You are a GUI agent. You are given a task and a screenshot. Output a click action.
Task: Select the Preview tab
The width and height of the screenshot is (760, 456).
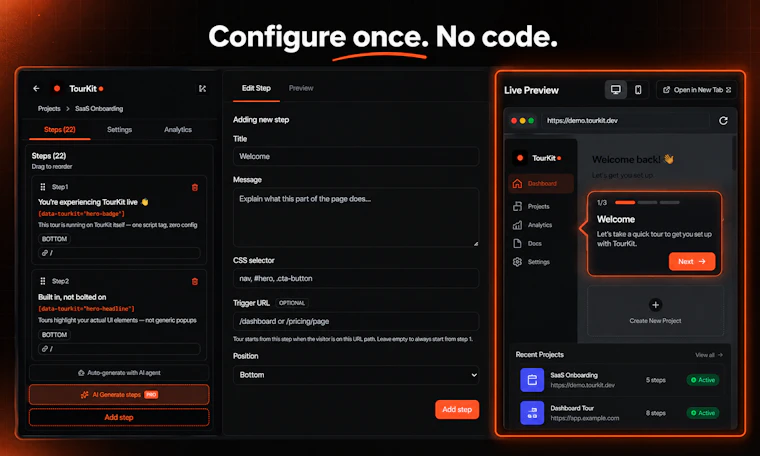[x=301, y=88]
